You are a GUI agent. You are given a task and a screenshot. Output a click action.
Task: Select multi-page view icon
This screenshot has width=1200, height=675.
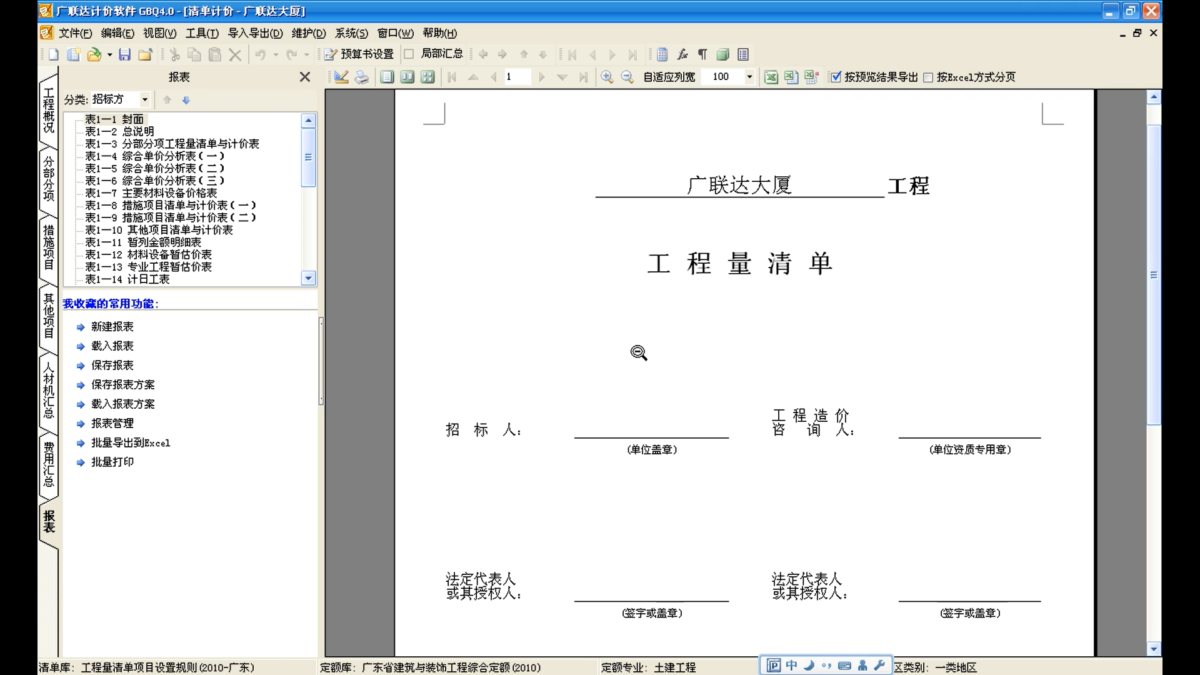coord(427,77)
